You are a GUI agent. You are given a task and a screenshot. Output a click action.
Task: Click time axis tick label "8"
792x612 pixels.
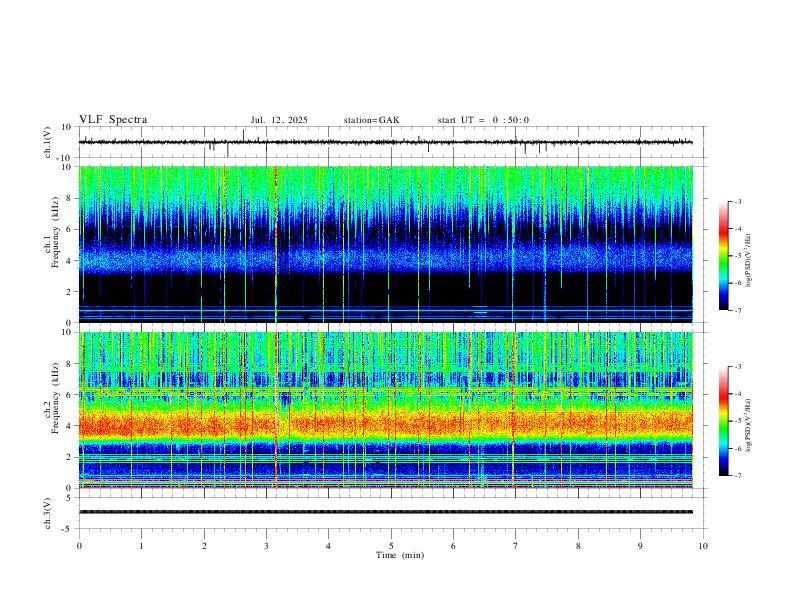point(578,546)
